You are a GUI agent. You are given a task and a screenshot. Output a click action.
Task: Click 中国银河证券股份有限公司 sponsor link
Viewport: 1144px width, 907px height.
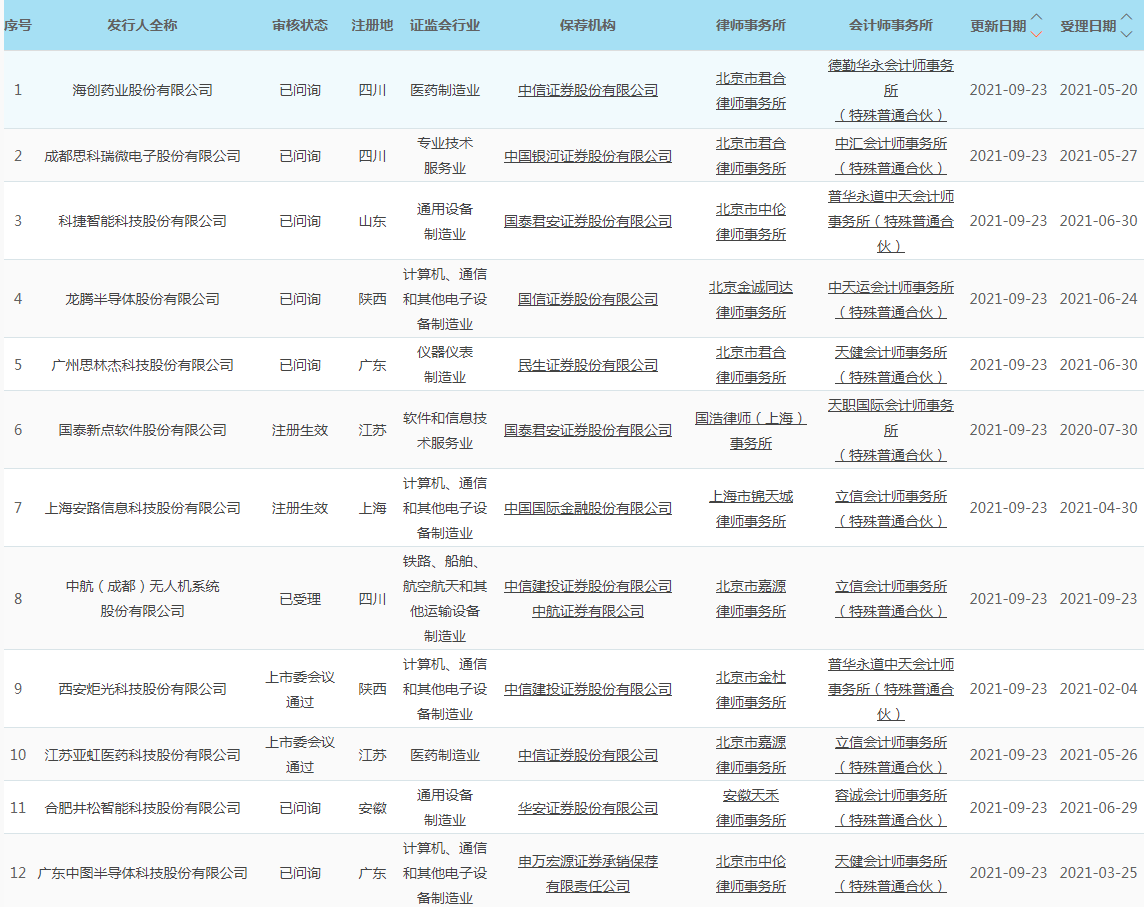tap(587, 156)
